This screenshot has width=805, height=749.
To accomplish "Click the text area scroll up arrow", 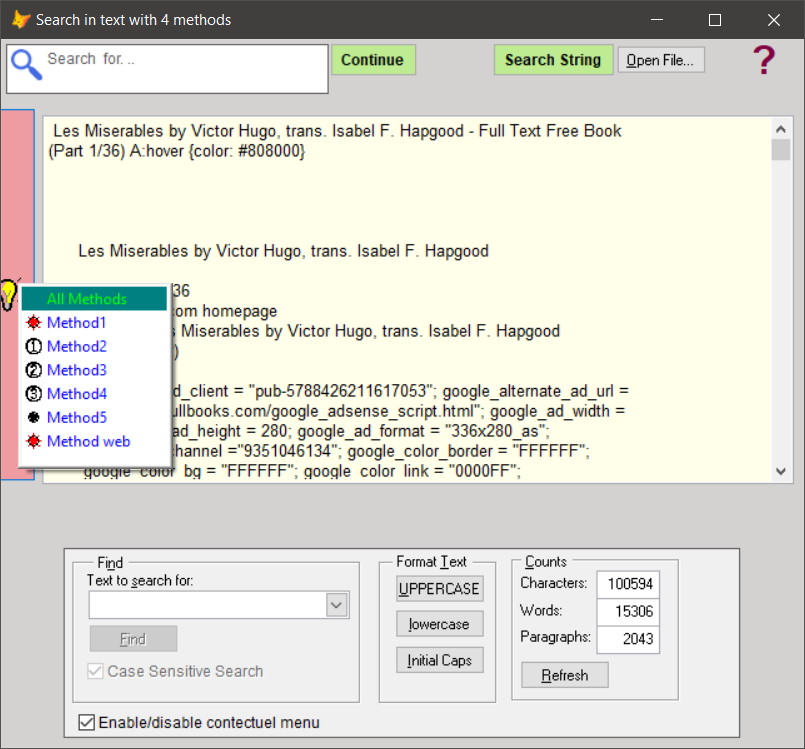I will tap(781, 129).
